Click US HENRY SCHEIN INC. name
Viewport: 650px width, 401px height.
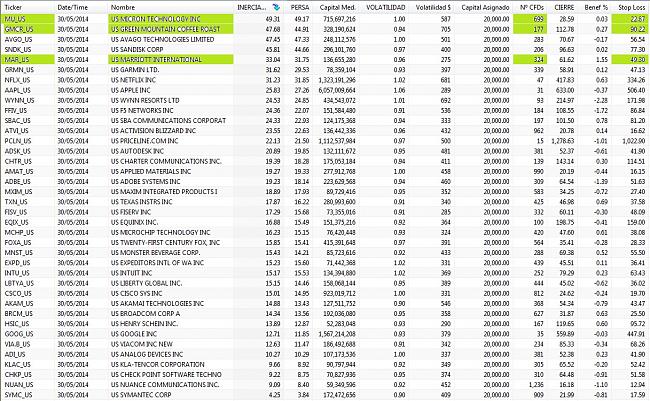pos(144,324)
